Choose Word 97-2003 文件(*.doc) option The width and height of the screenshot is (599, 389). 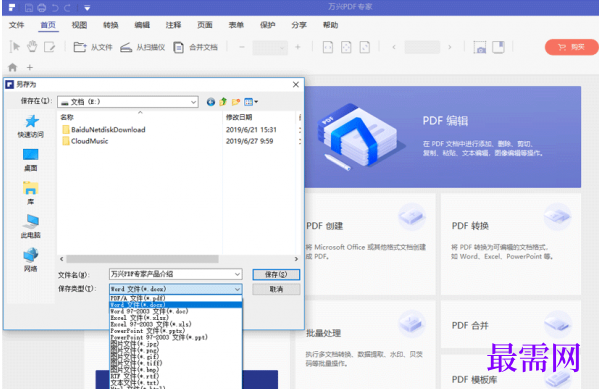point(176,311)
